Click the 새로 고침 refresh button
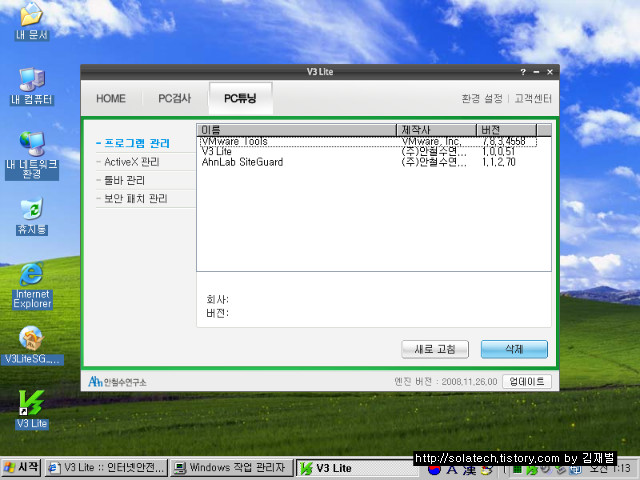Image resolution: width=640 pixels, height=480 pixels. click(435, 349)
